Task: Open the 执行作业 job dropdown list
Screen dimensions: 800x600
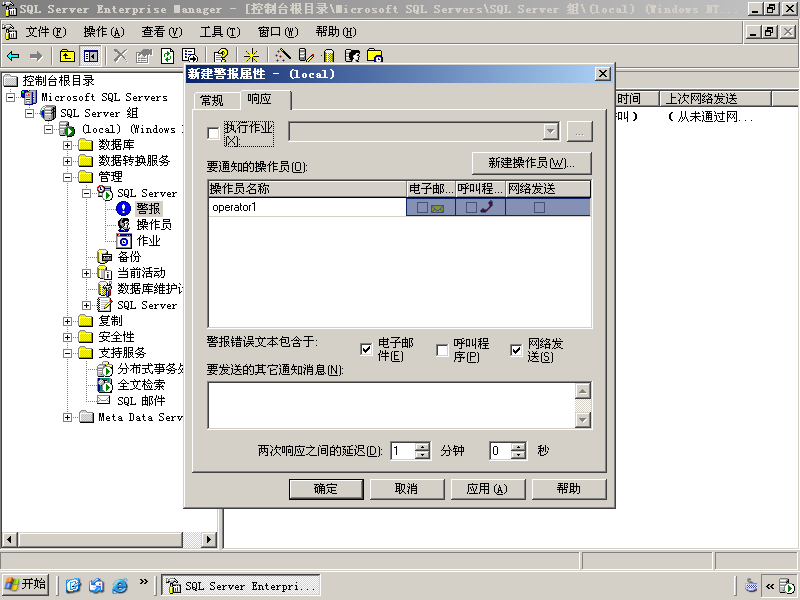Action: point(550,132)
